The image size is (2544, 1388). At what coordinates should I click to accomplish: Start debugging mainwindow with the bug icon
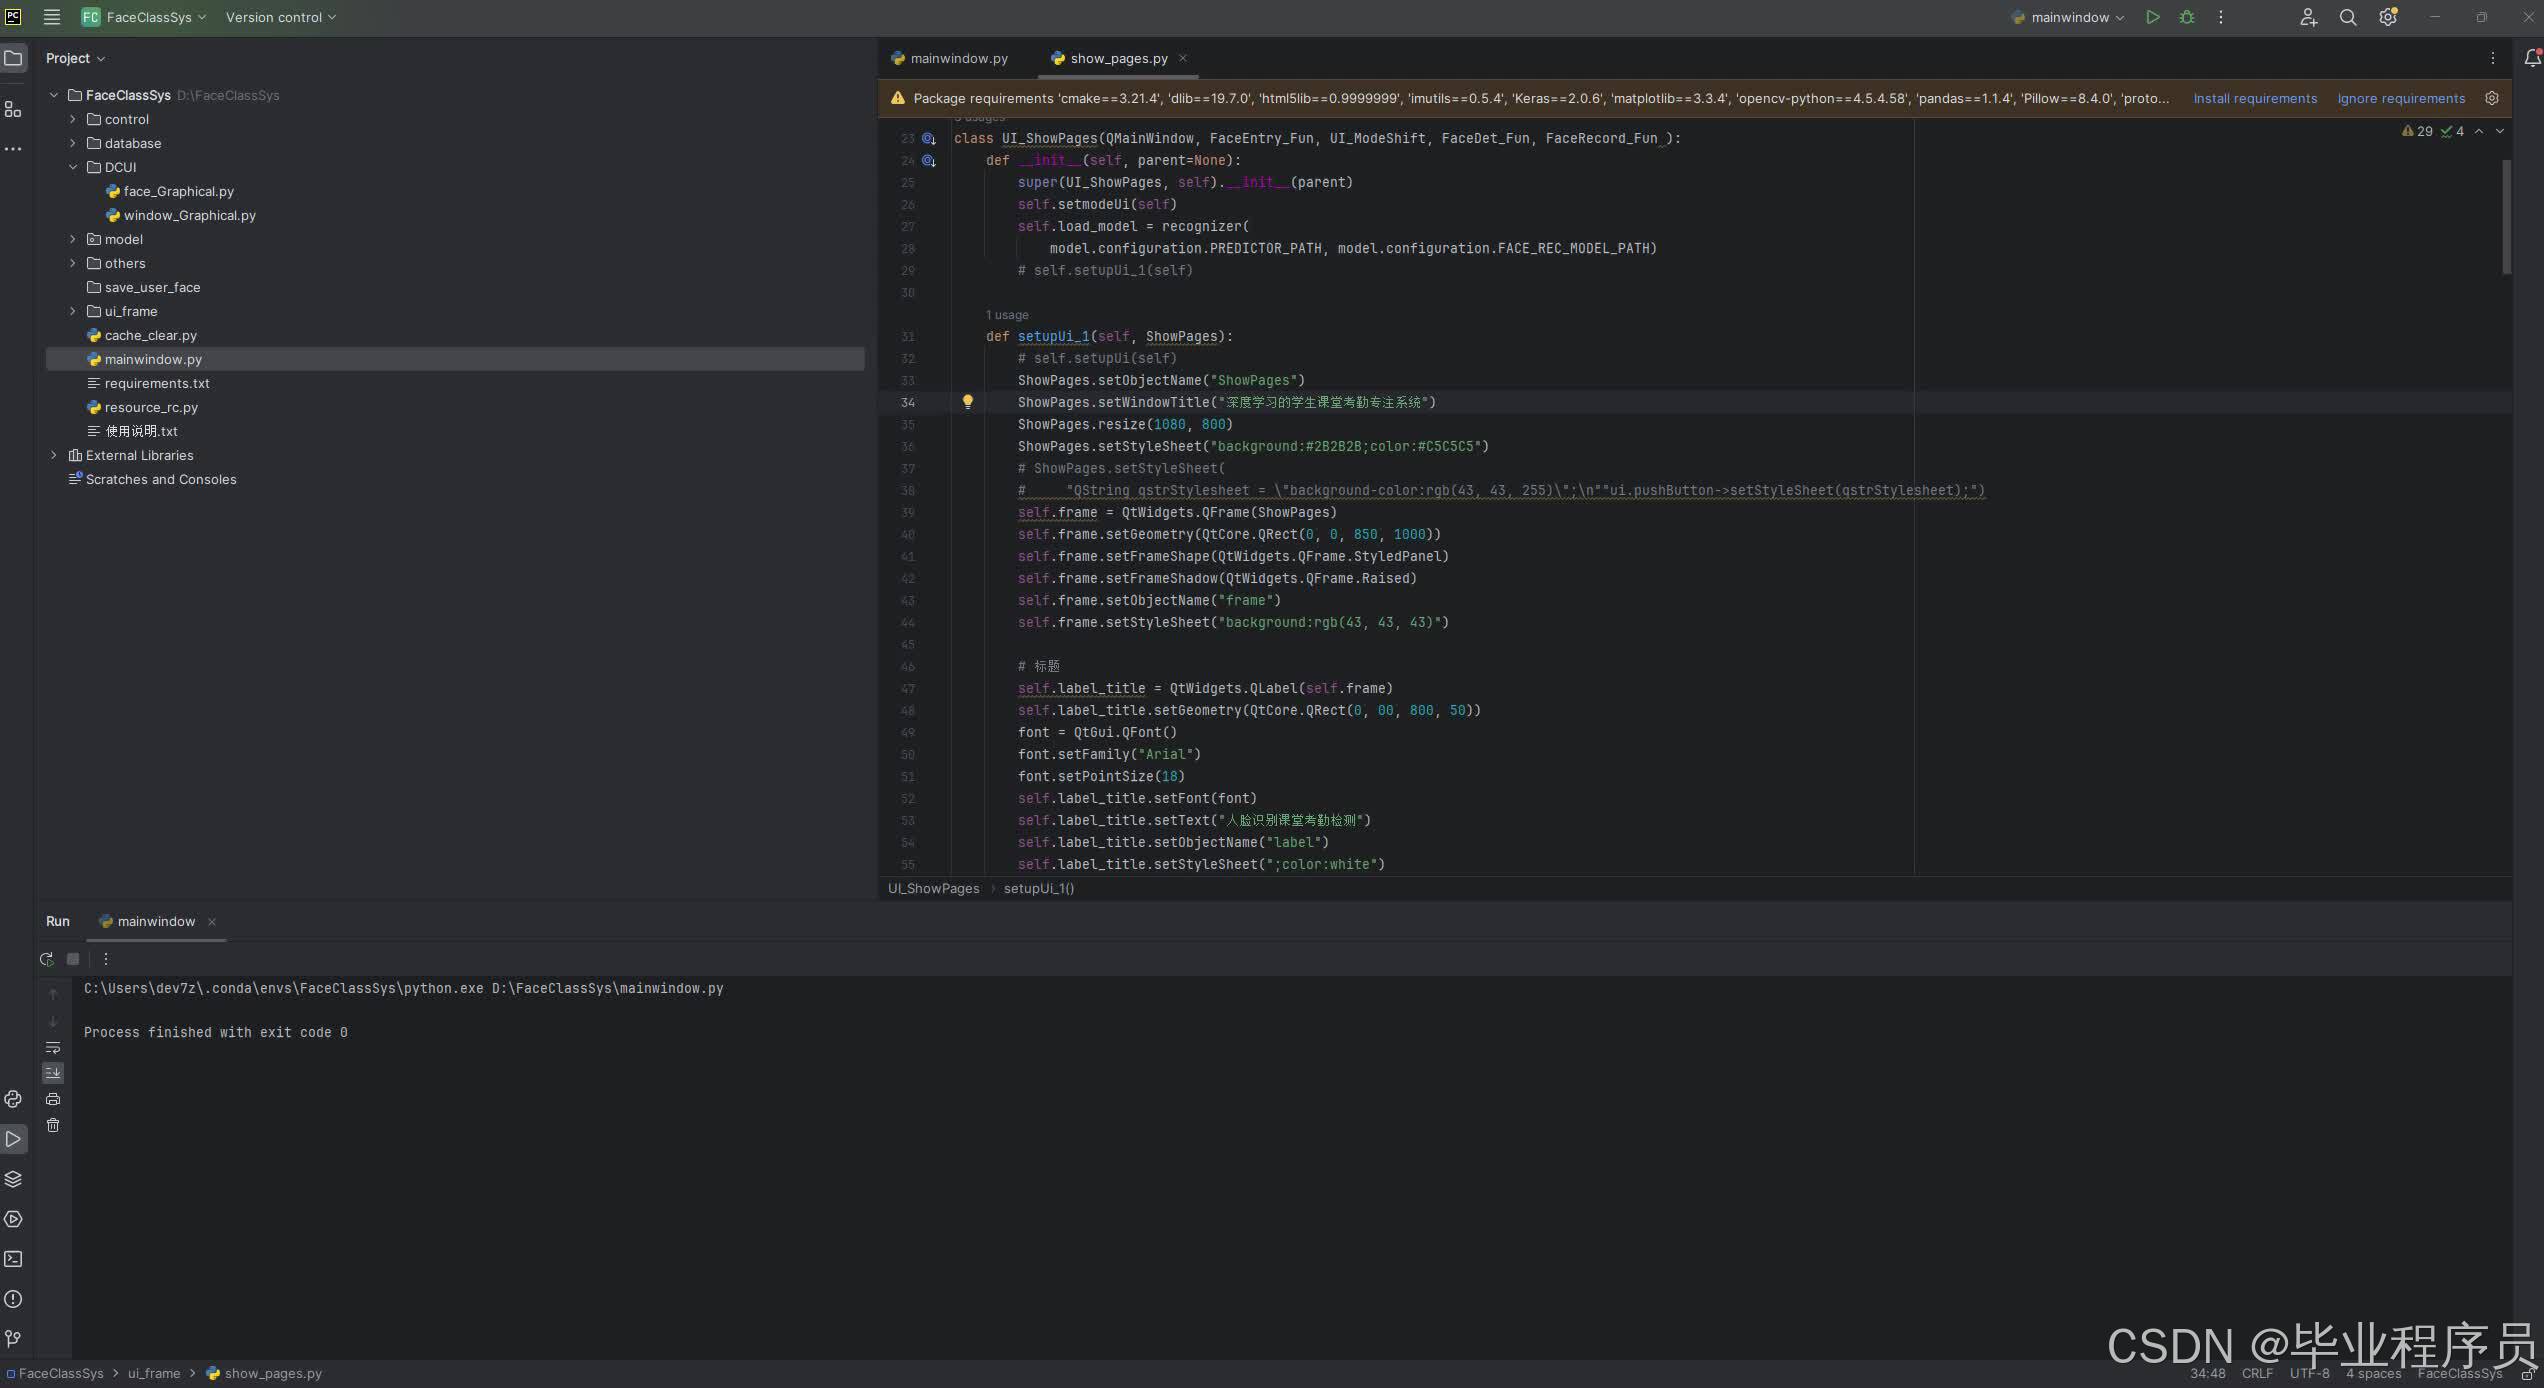2187,17
